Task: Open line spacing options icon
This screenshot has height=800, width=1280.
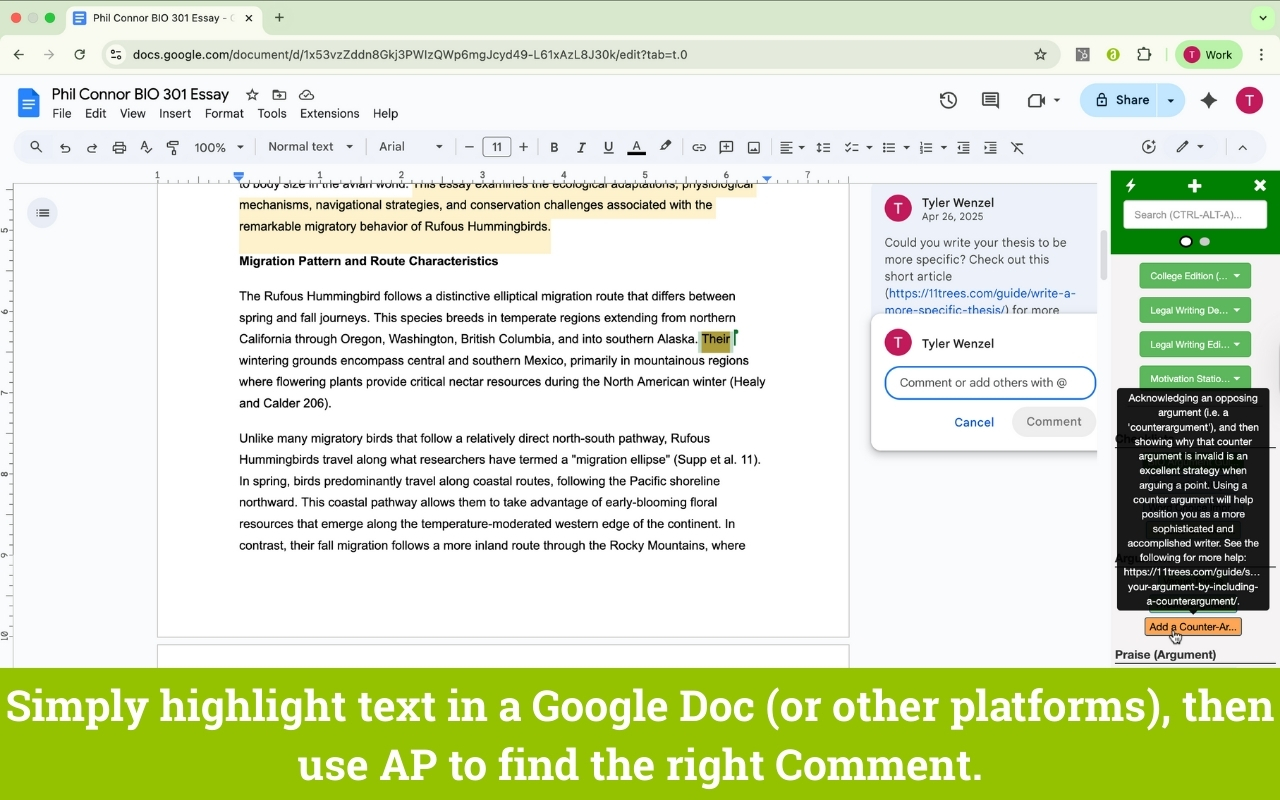Action: [823, 147]
